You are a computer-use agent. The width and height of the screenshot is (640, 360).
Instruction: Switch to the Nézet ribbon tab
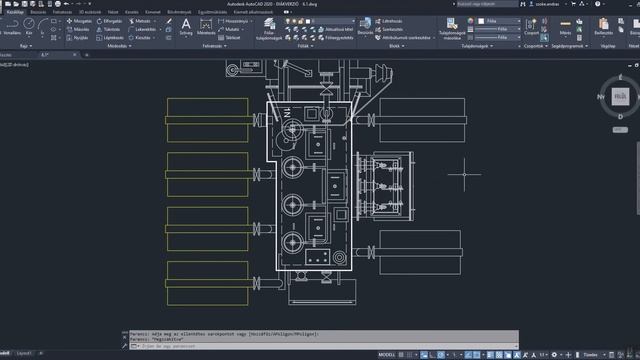pos(113,12)
